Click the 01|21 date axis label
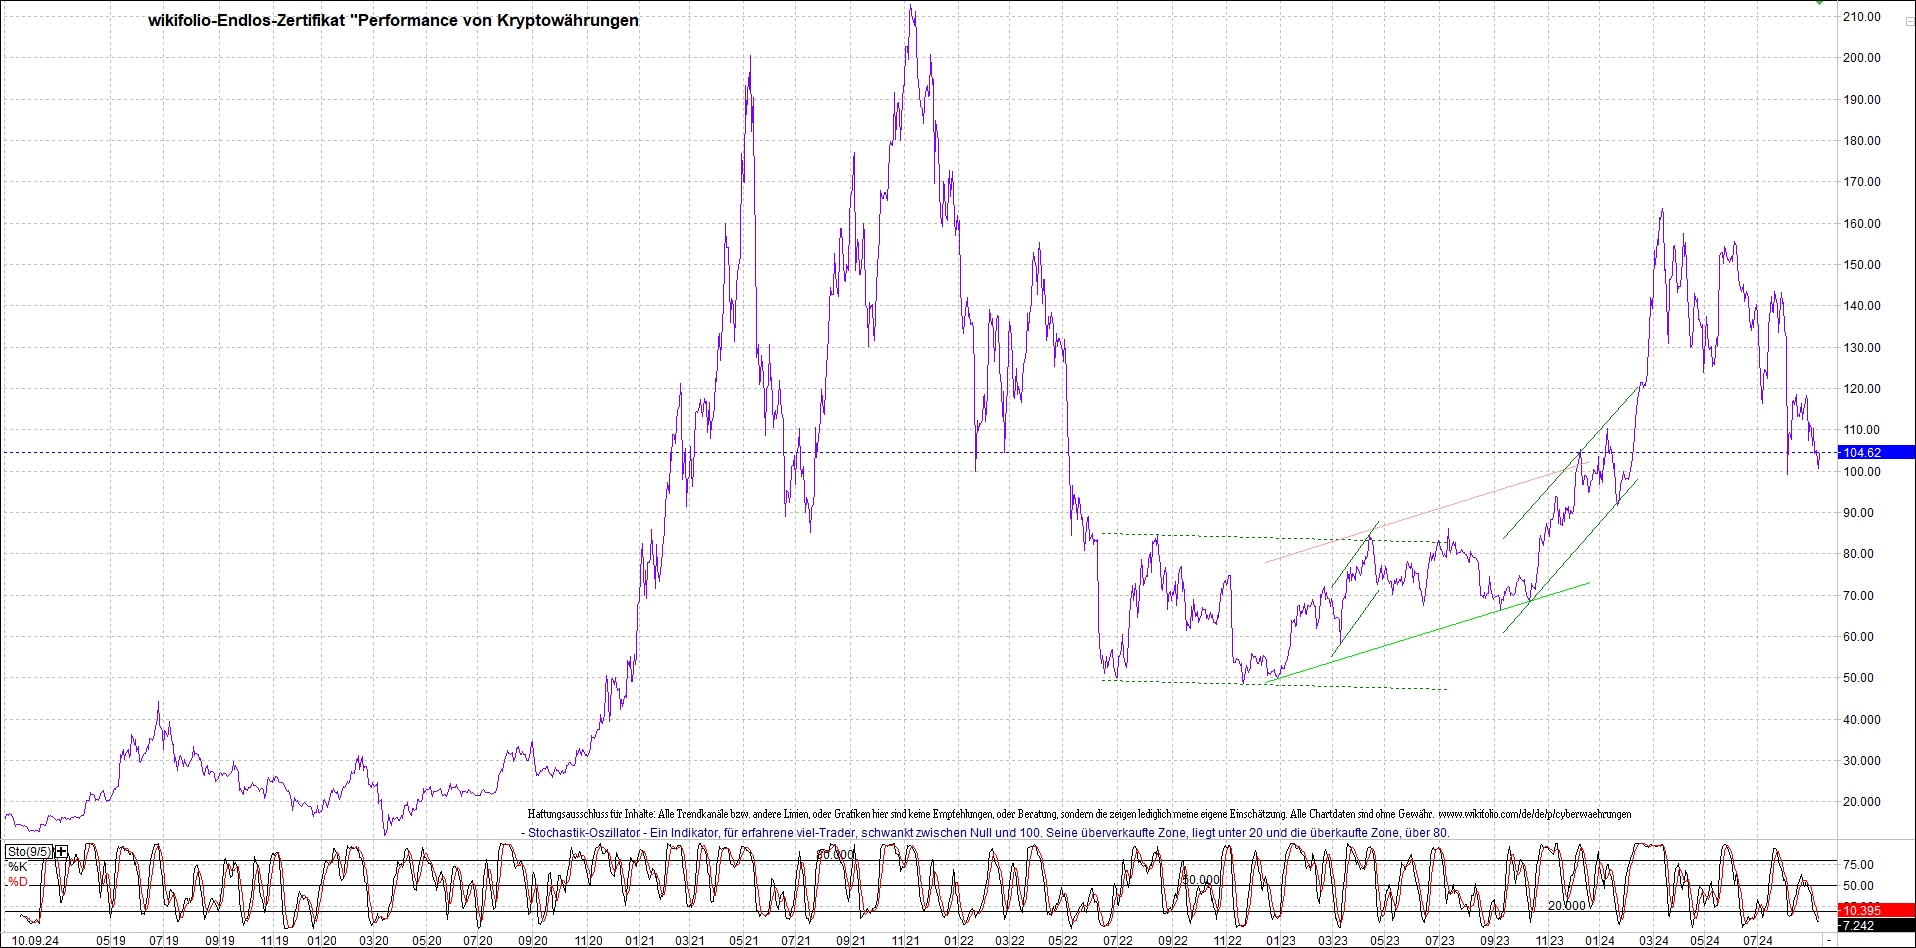Viewport: 1916px width, 948px height. (x=640, y=941)
